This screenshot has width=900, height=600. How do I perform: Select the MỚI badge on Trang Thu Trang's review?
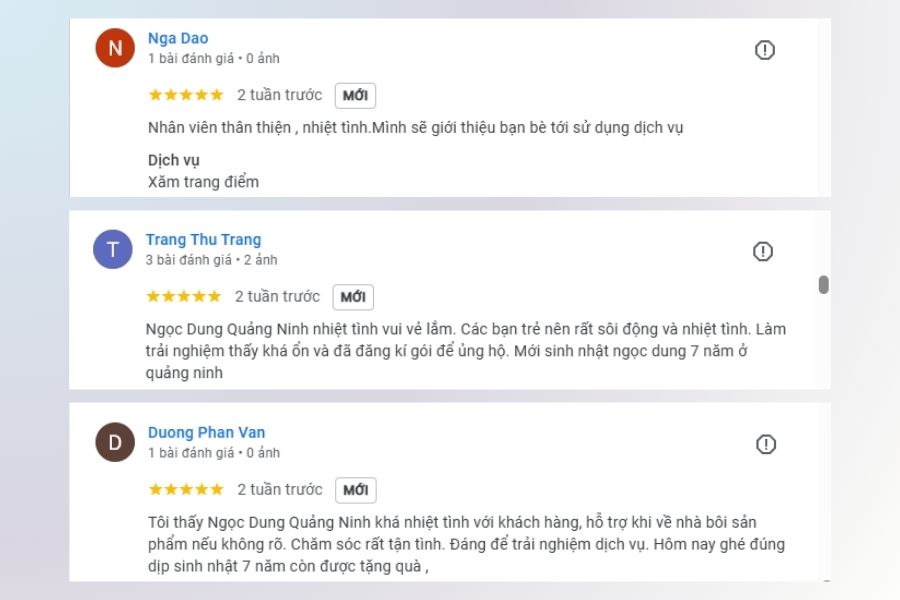coord(353,296)
